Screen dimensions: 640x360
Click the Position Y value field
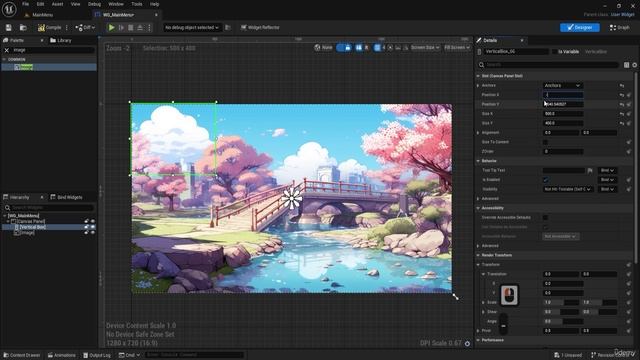(x=562, y=104)
